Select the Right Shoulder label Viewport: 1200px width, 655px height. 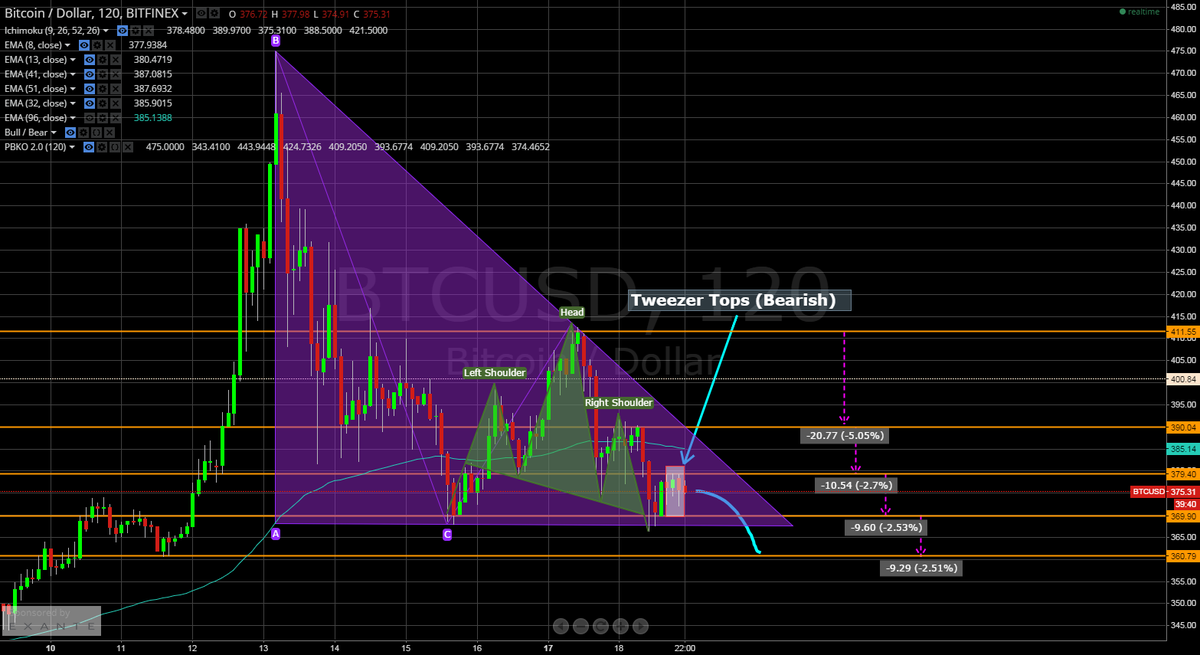(618, 403)
